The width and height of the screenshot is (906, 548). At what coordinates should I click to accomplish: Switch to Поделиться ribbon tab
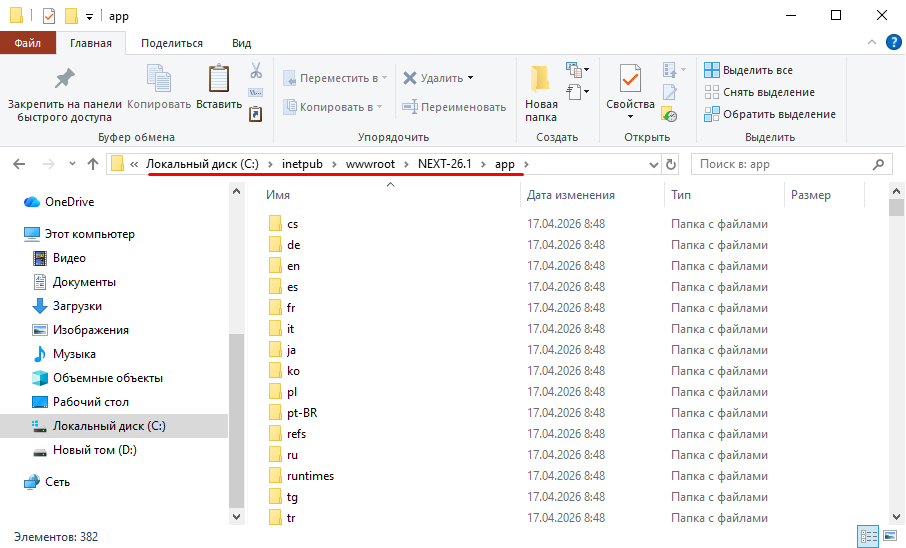(x=172, y=43)
